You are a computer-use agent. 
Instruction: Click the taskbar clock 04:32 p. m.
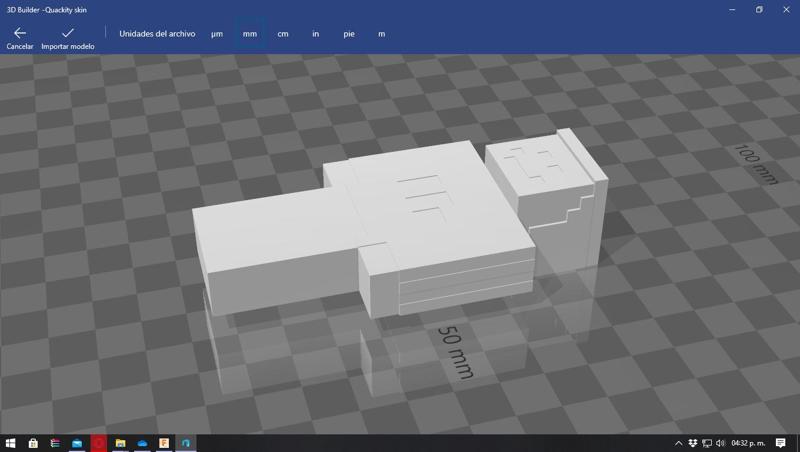click(x=748, y=443)
